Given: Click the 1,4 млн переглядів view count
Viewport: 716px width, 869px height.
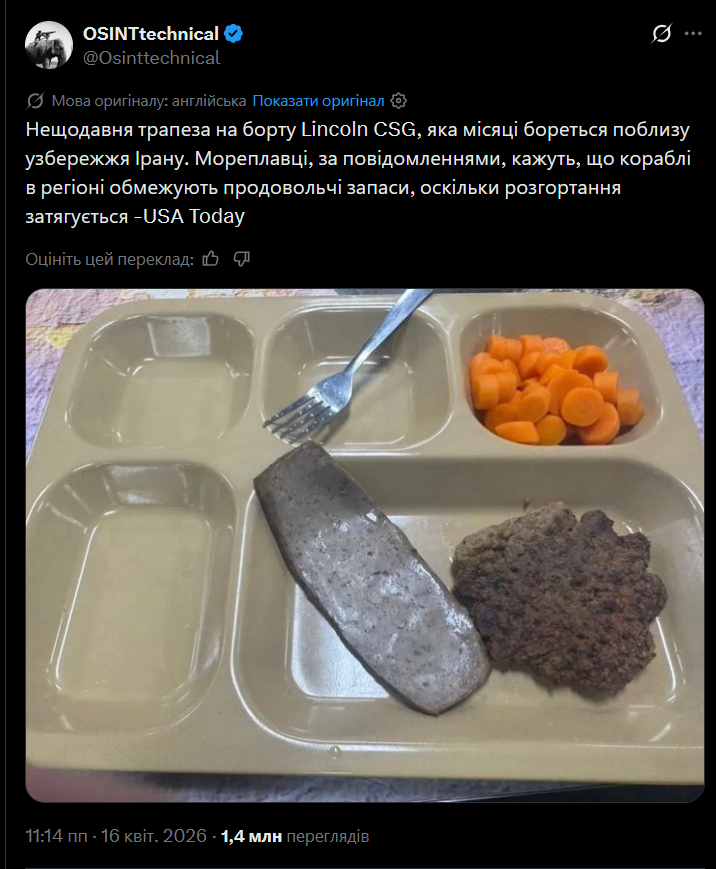Looking at the screenshot, I should pyautogui.click(x=295, y=836).
